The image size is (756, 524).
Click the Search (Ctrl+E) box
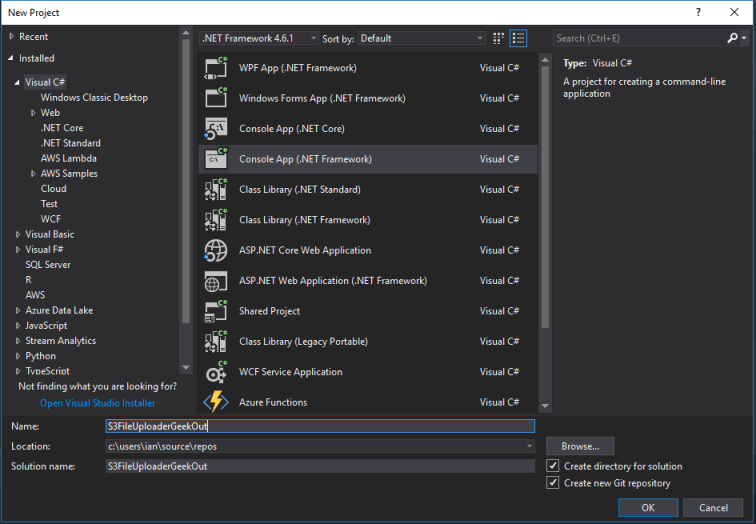[639, 38]
